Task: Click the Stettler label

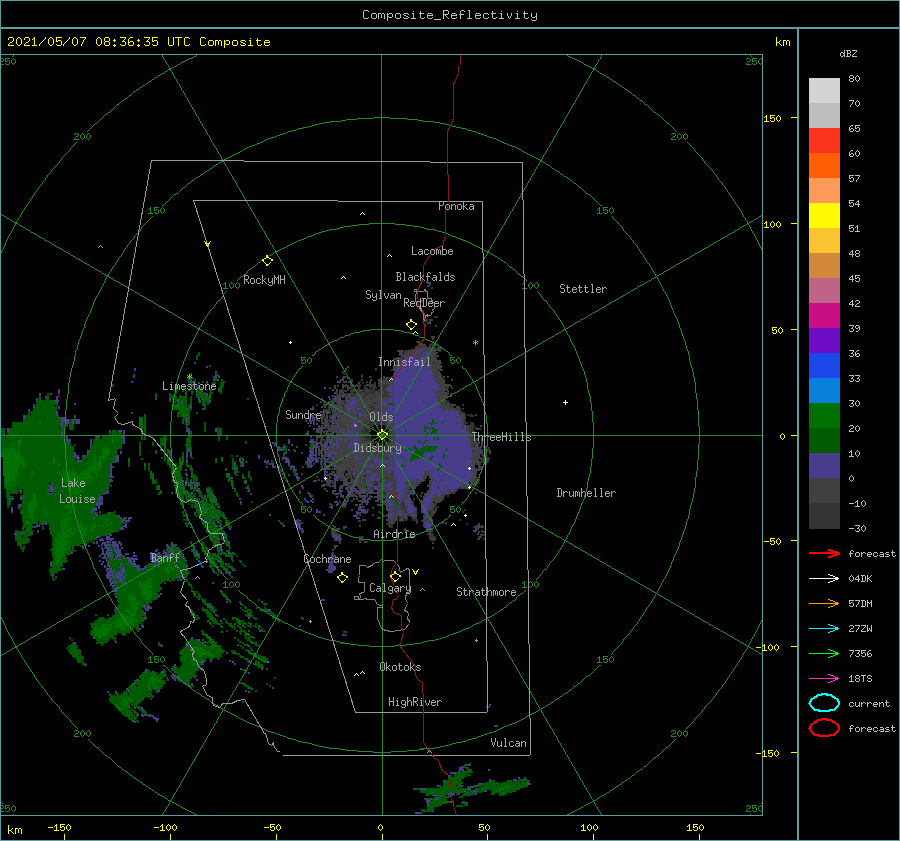Action: click(583, 289)
